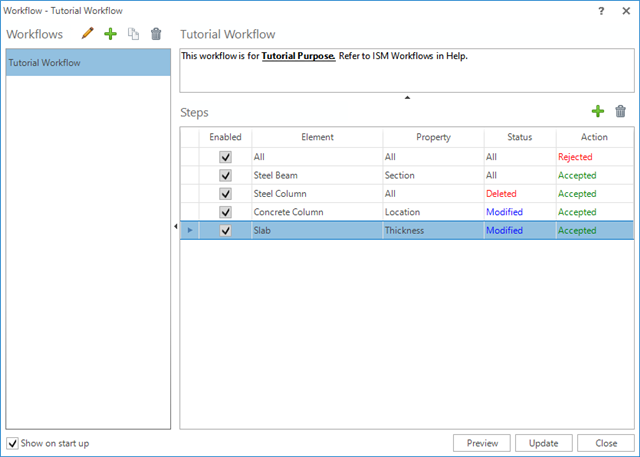
Task: Toggle Enabled checkbox for Steel Beam row
Action: [x=225, y=175]
